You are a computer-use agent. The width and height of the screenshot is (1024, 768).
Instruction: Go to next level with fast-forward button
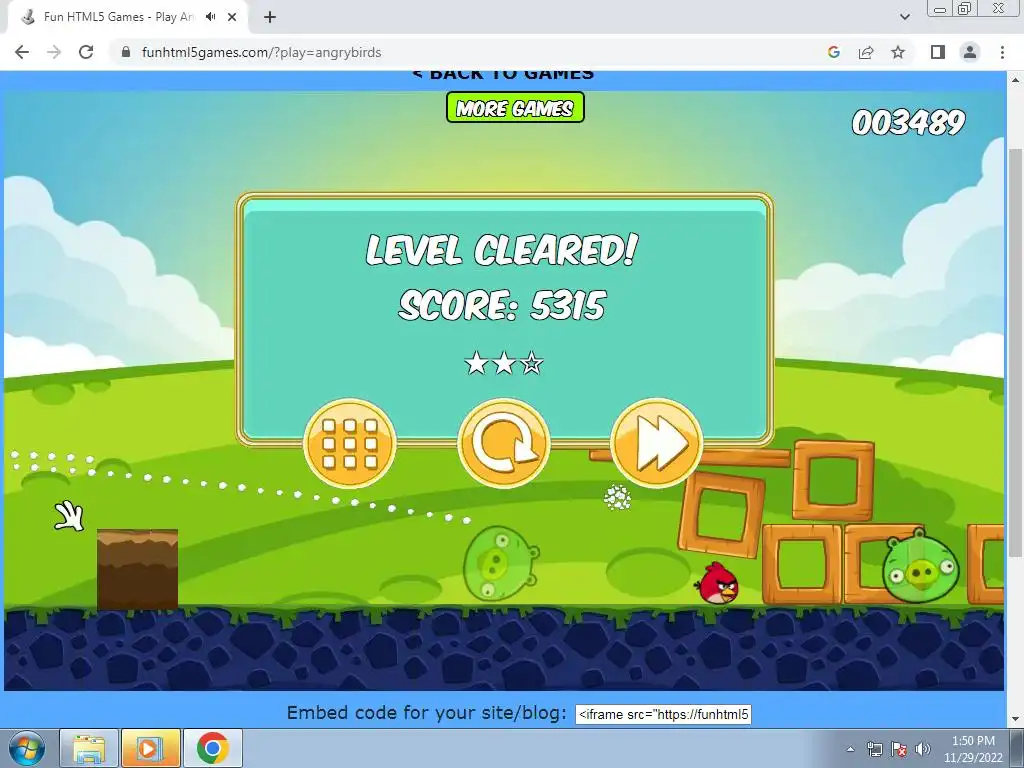tap(656, 443)
